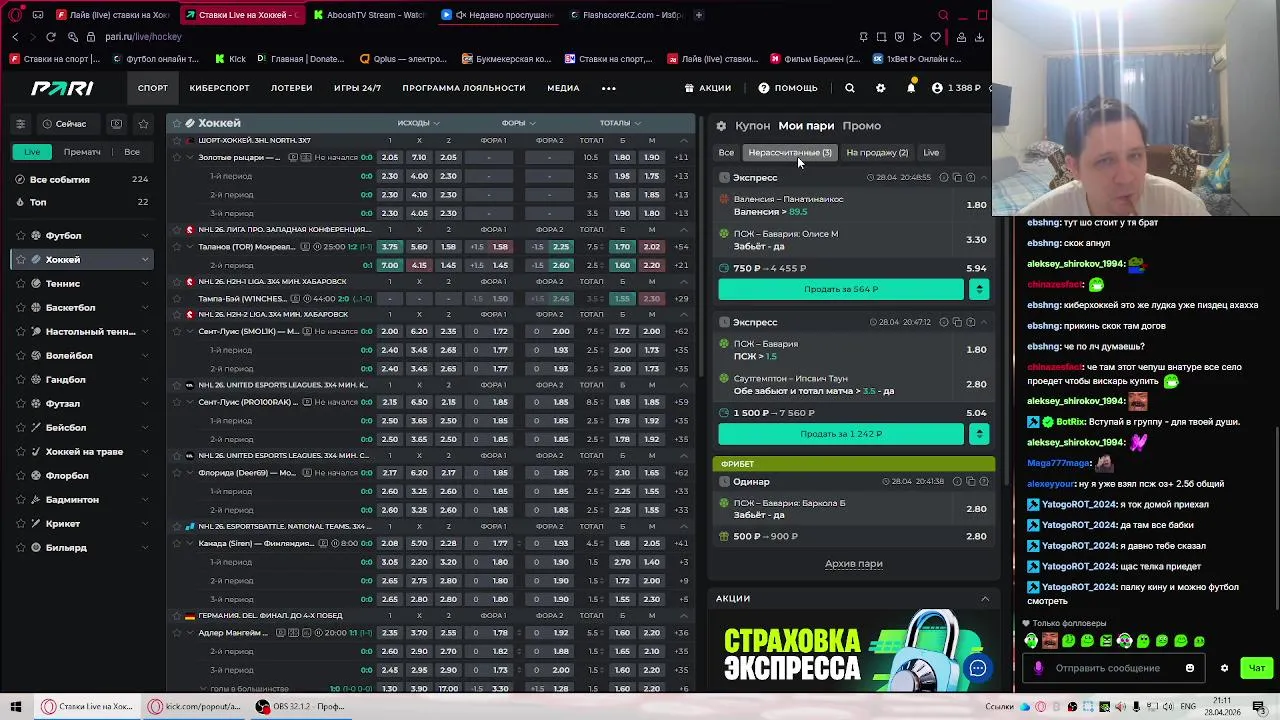This screenshot has height=720, width=1280.
Task: Open the live chat support bubble icon
Action: tap(977, 668)
